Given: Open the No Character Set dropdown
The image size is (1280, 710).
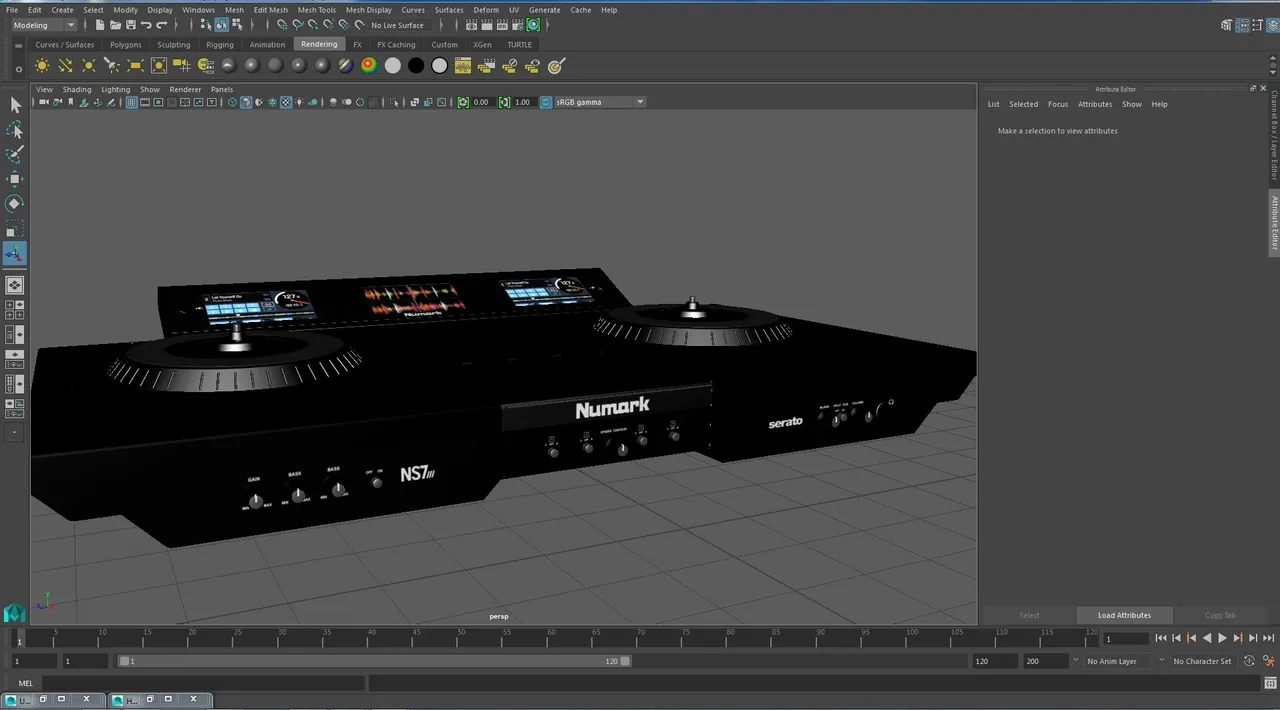Looking at the screenshot, I should point(1203,661).
